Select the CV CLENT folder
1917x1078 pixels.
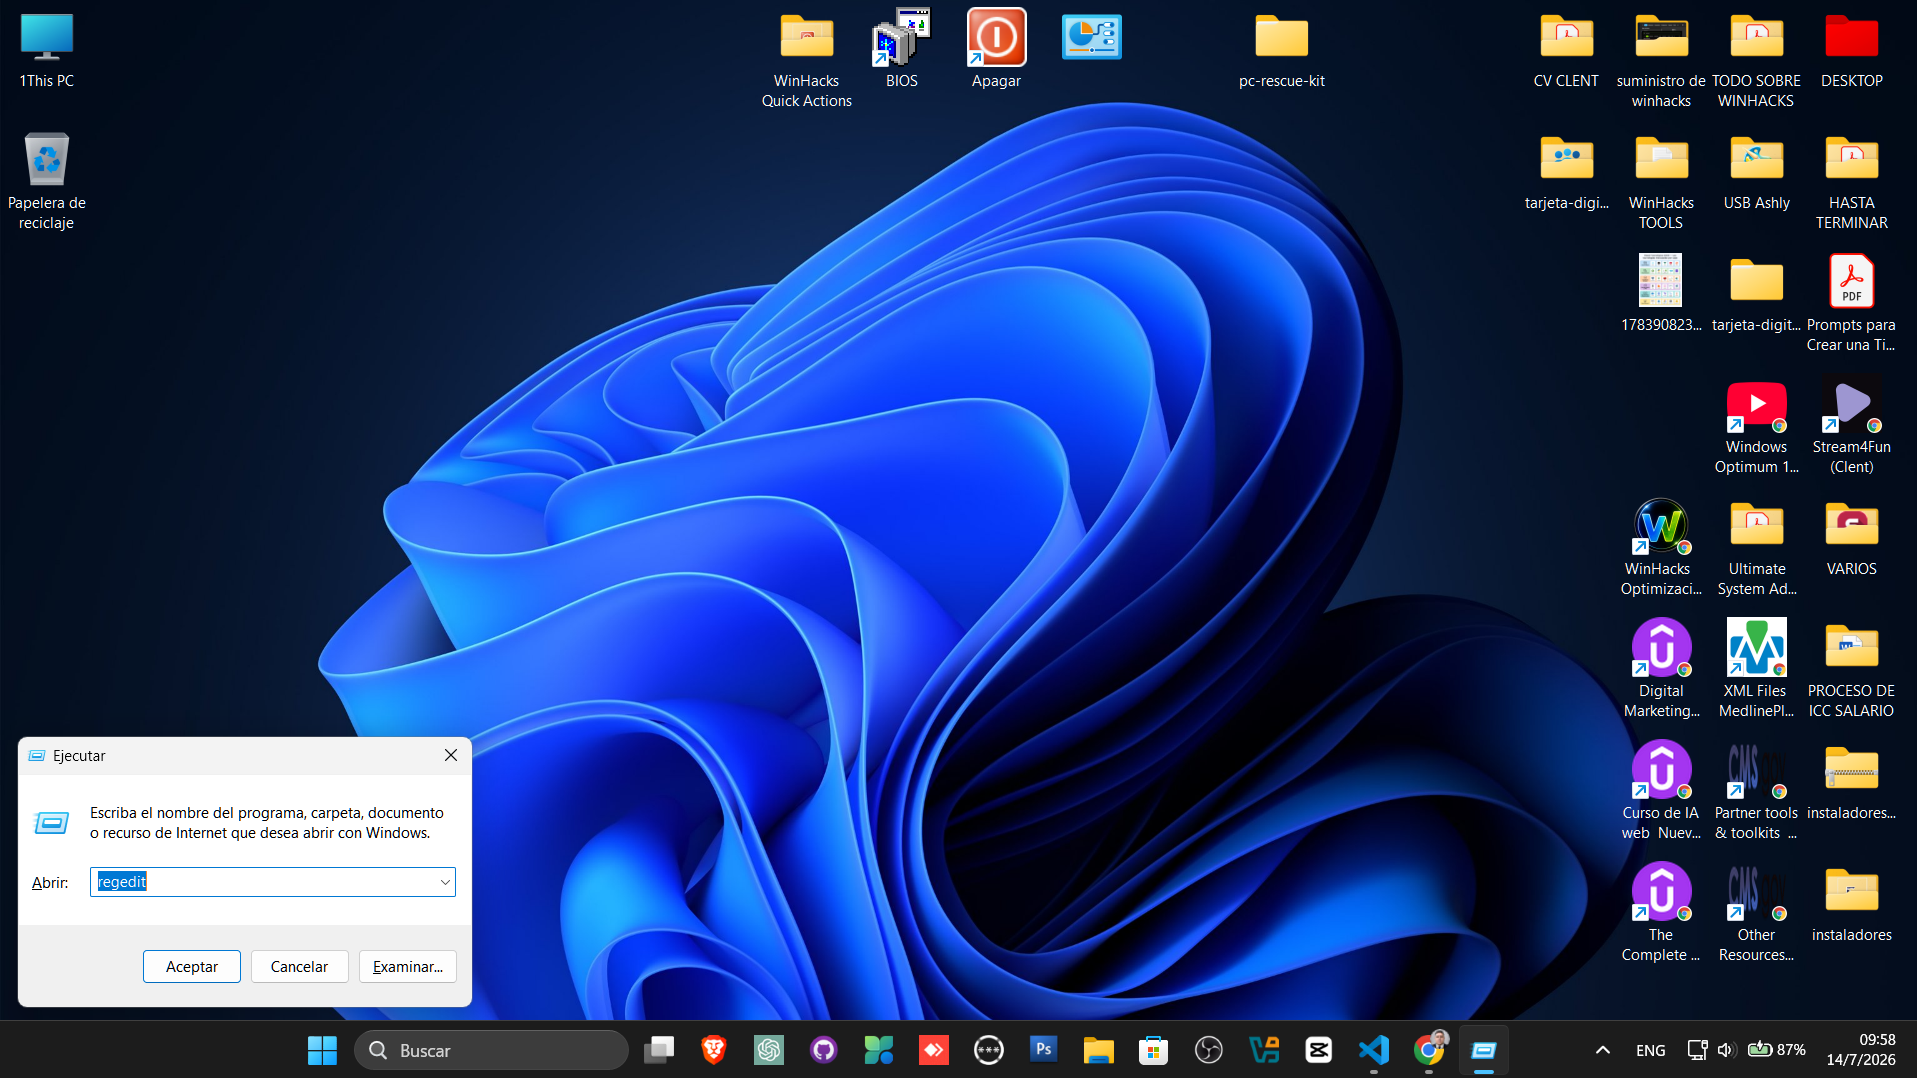[x=1566, y=50]
